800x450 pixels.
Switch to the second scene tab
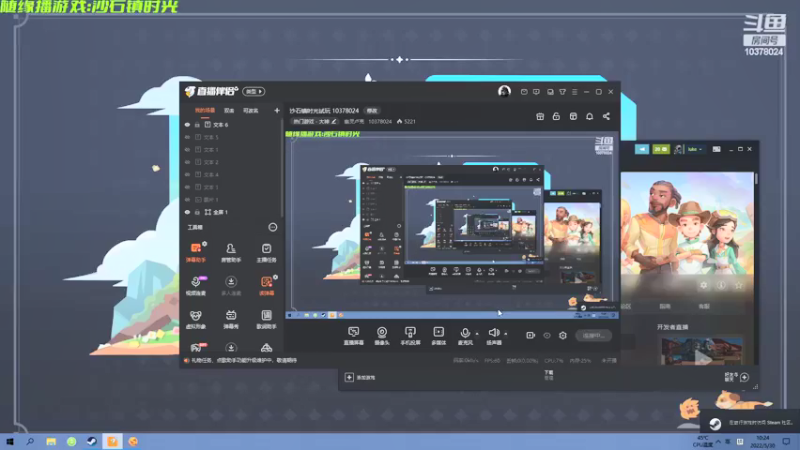[x=229, y=111]
